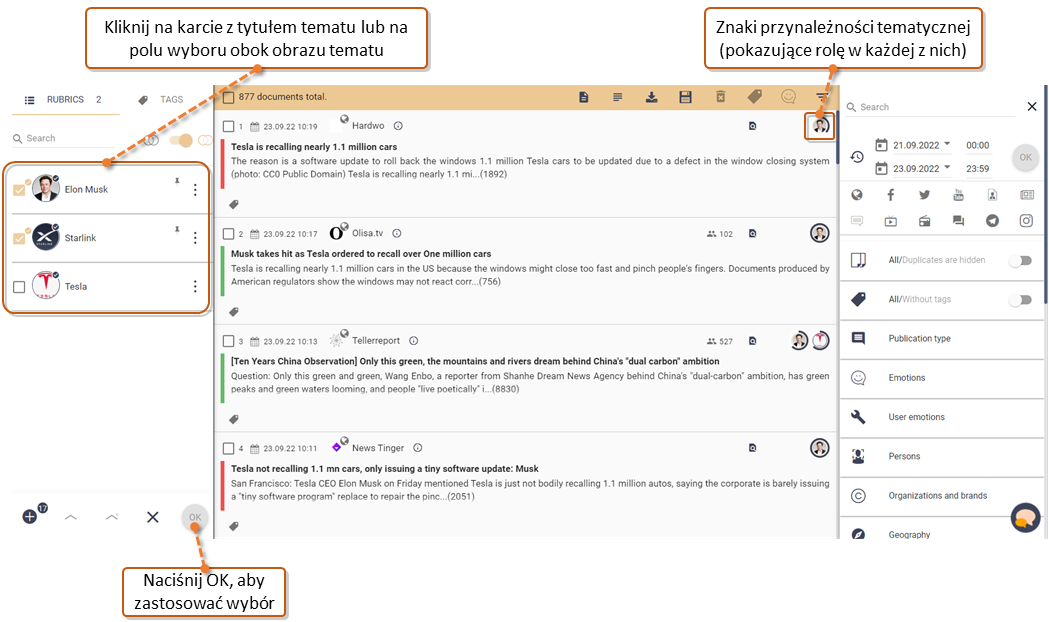The height and width of the screenshot is (622, 1049).
Task: Filter by web globe source
Action: 856,195
